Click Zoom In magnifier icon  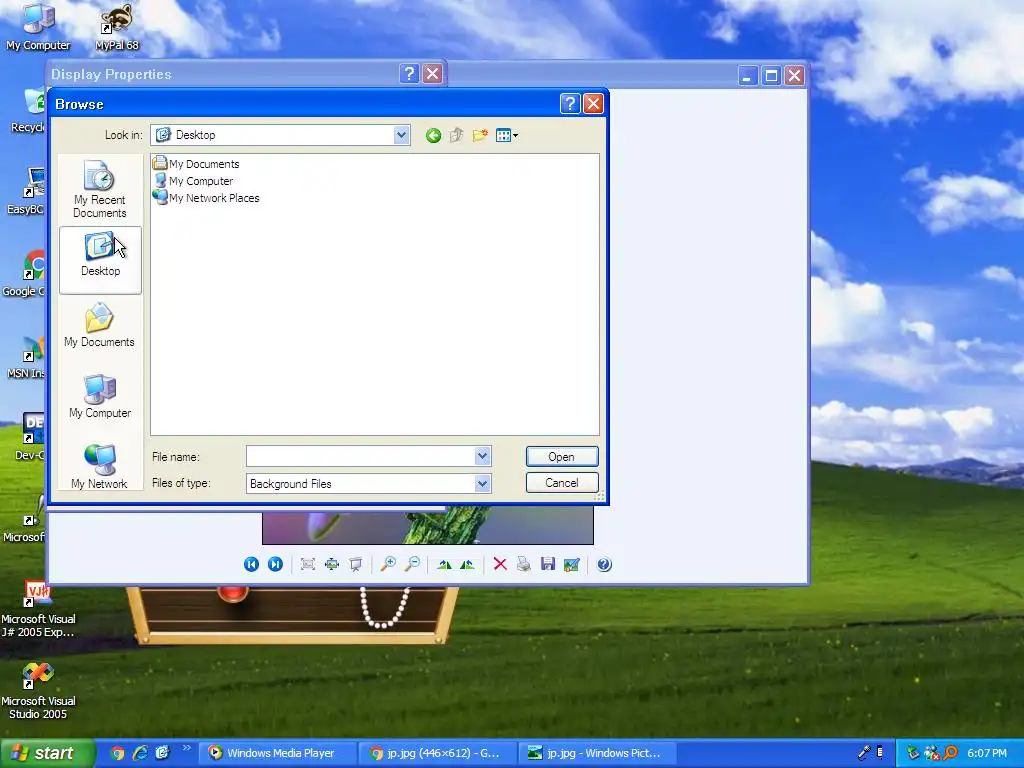click(x=388, y=564)
